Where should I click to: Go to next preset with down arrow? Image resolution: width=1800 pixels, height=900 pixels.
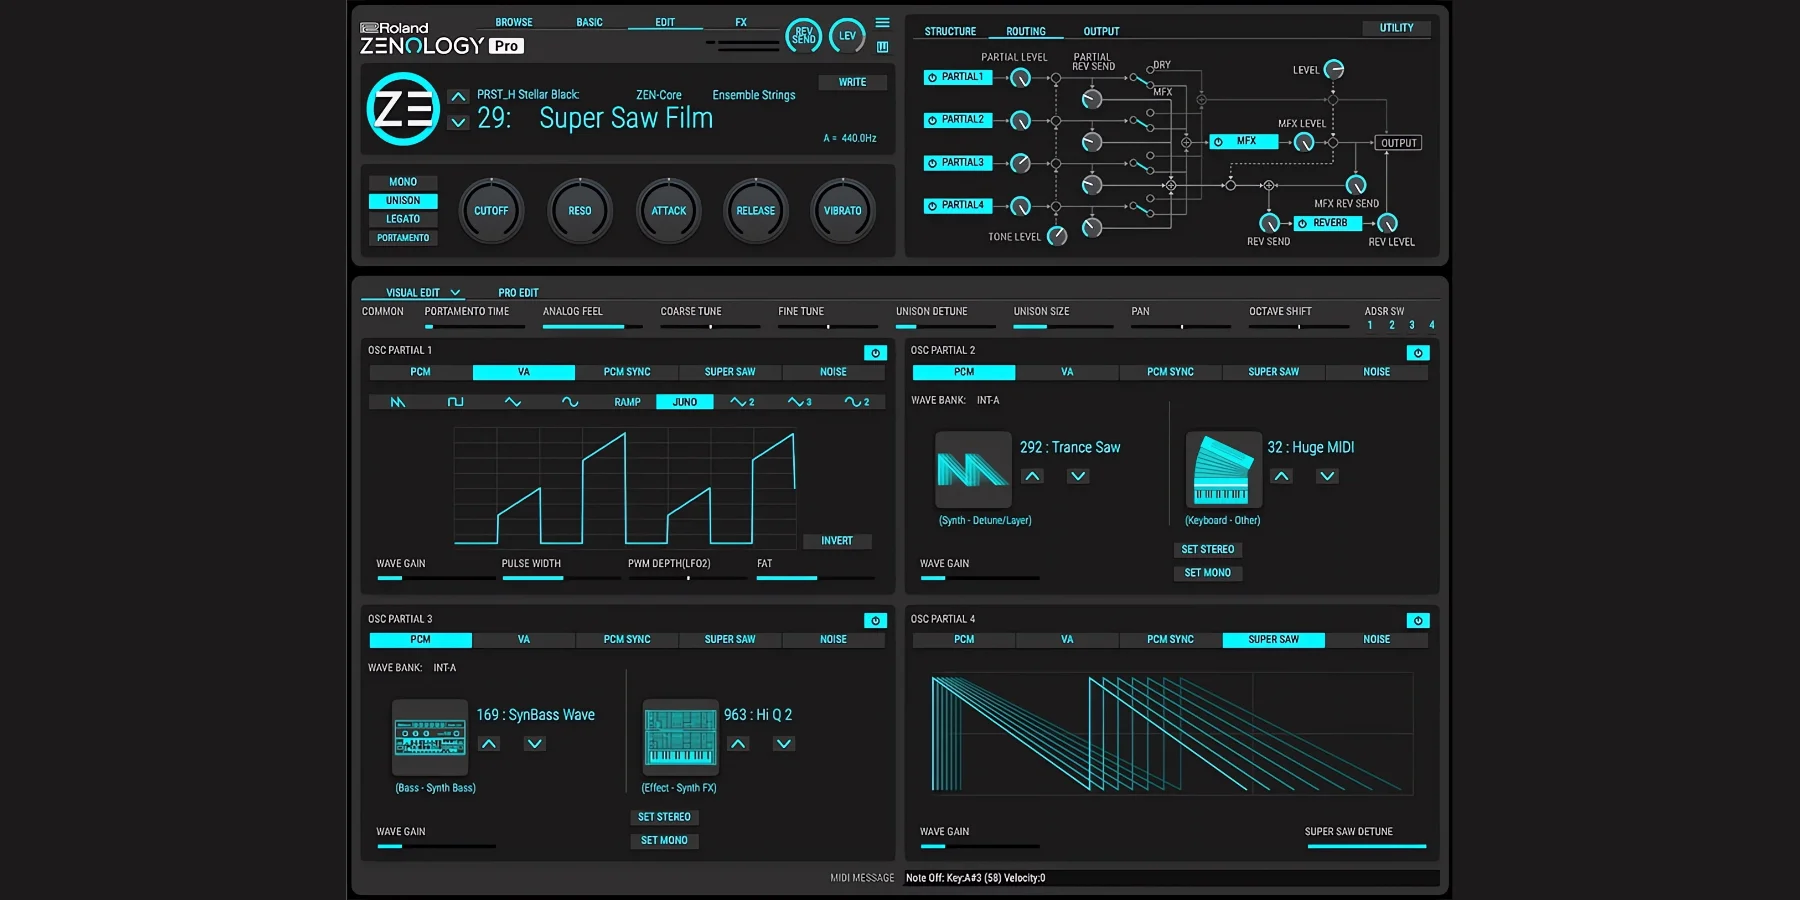458,122
